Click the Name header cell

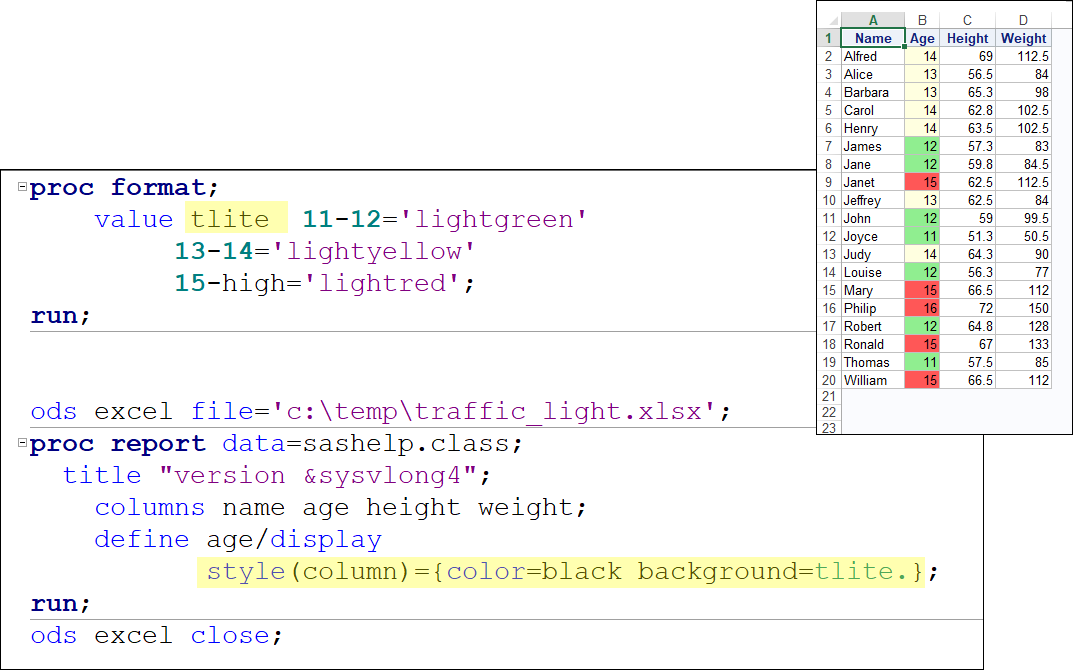(x=872, y=38)
